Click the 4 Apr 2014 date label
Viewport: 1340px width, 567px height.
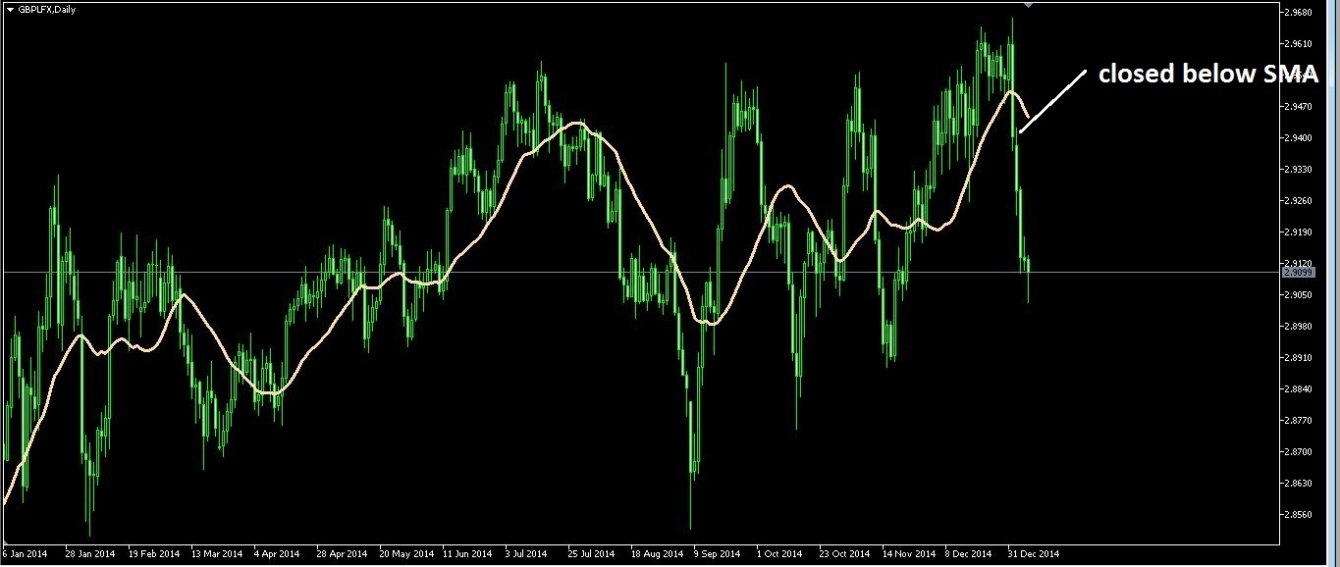277,553
